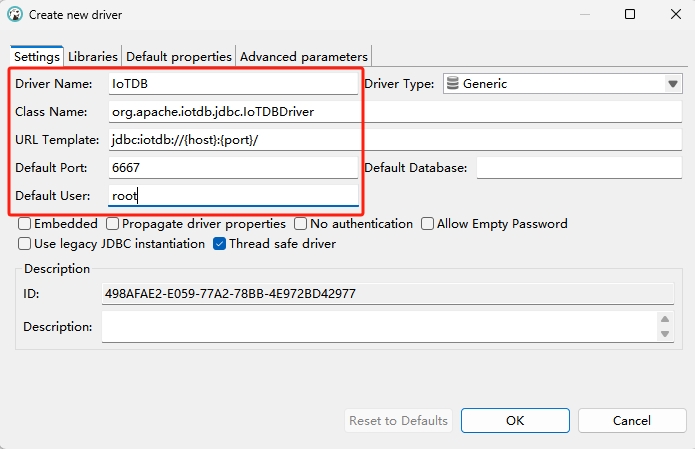Open the Default properties tab
This screenshot has width=695, height=449.
pyautogui.click(x=179, y=57)
